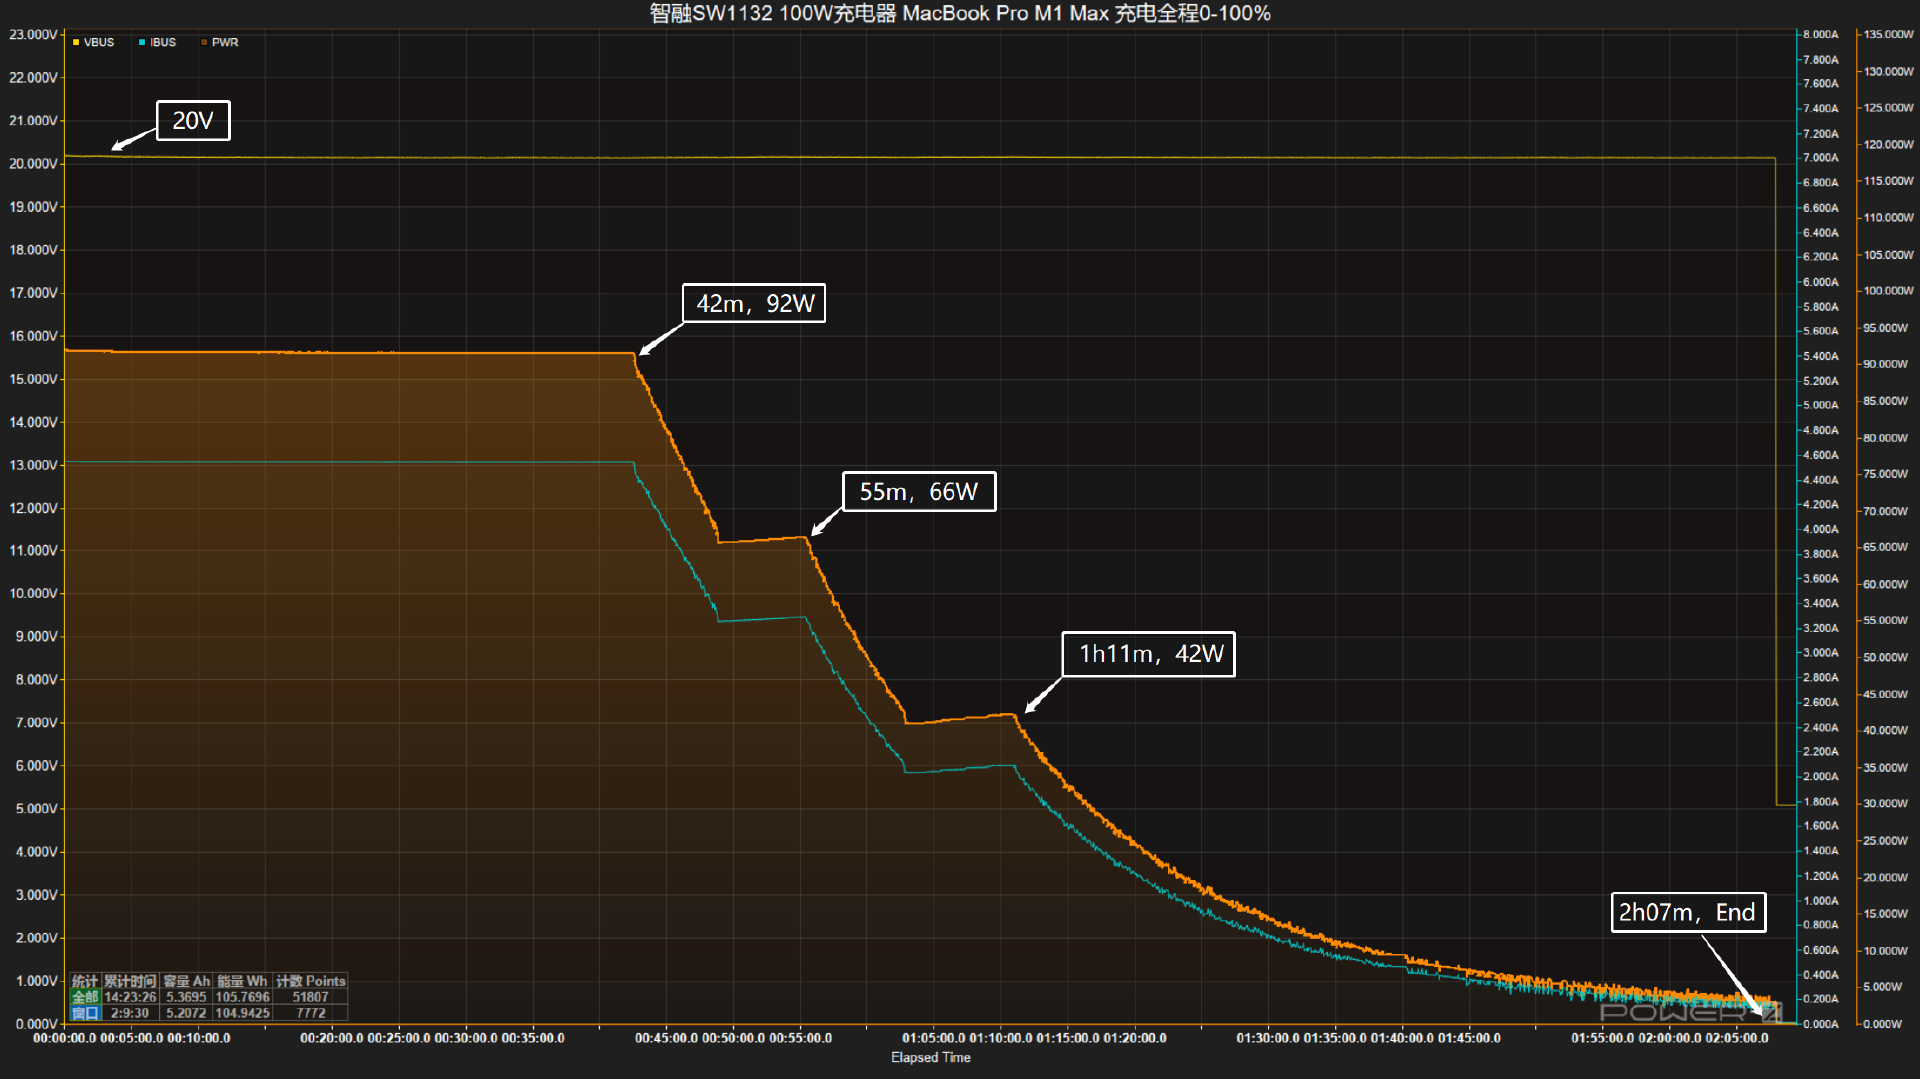Click the brown PWR legend marker

pyautogui.click(x=204, y=43)
